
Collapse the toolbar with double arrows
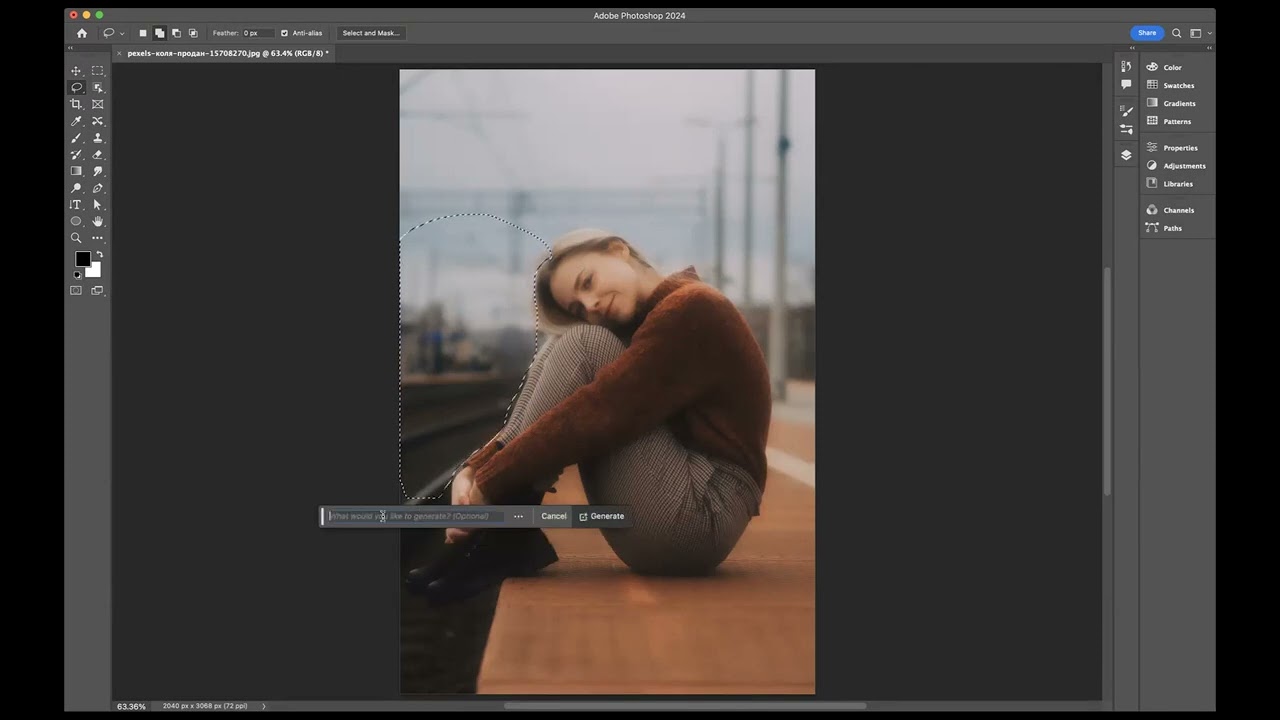71,48
